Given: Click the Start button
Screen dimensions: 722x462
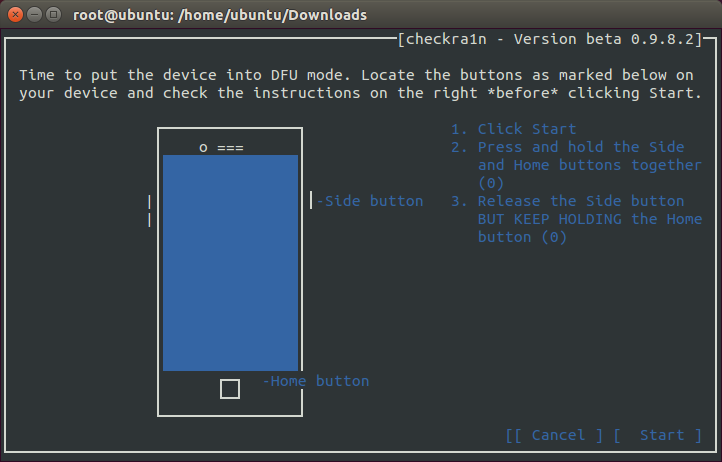Looking at the screenshot, I should click(x=658, y=435).
